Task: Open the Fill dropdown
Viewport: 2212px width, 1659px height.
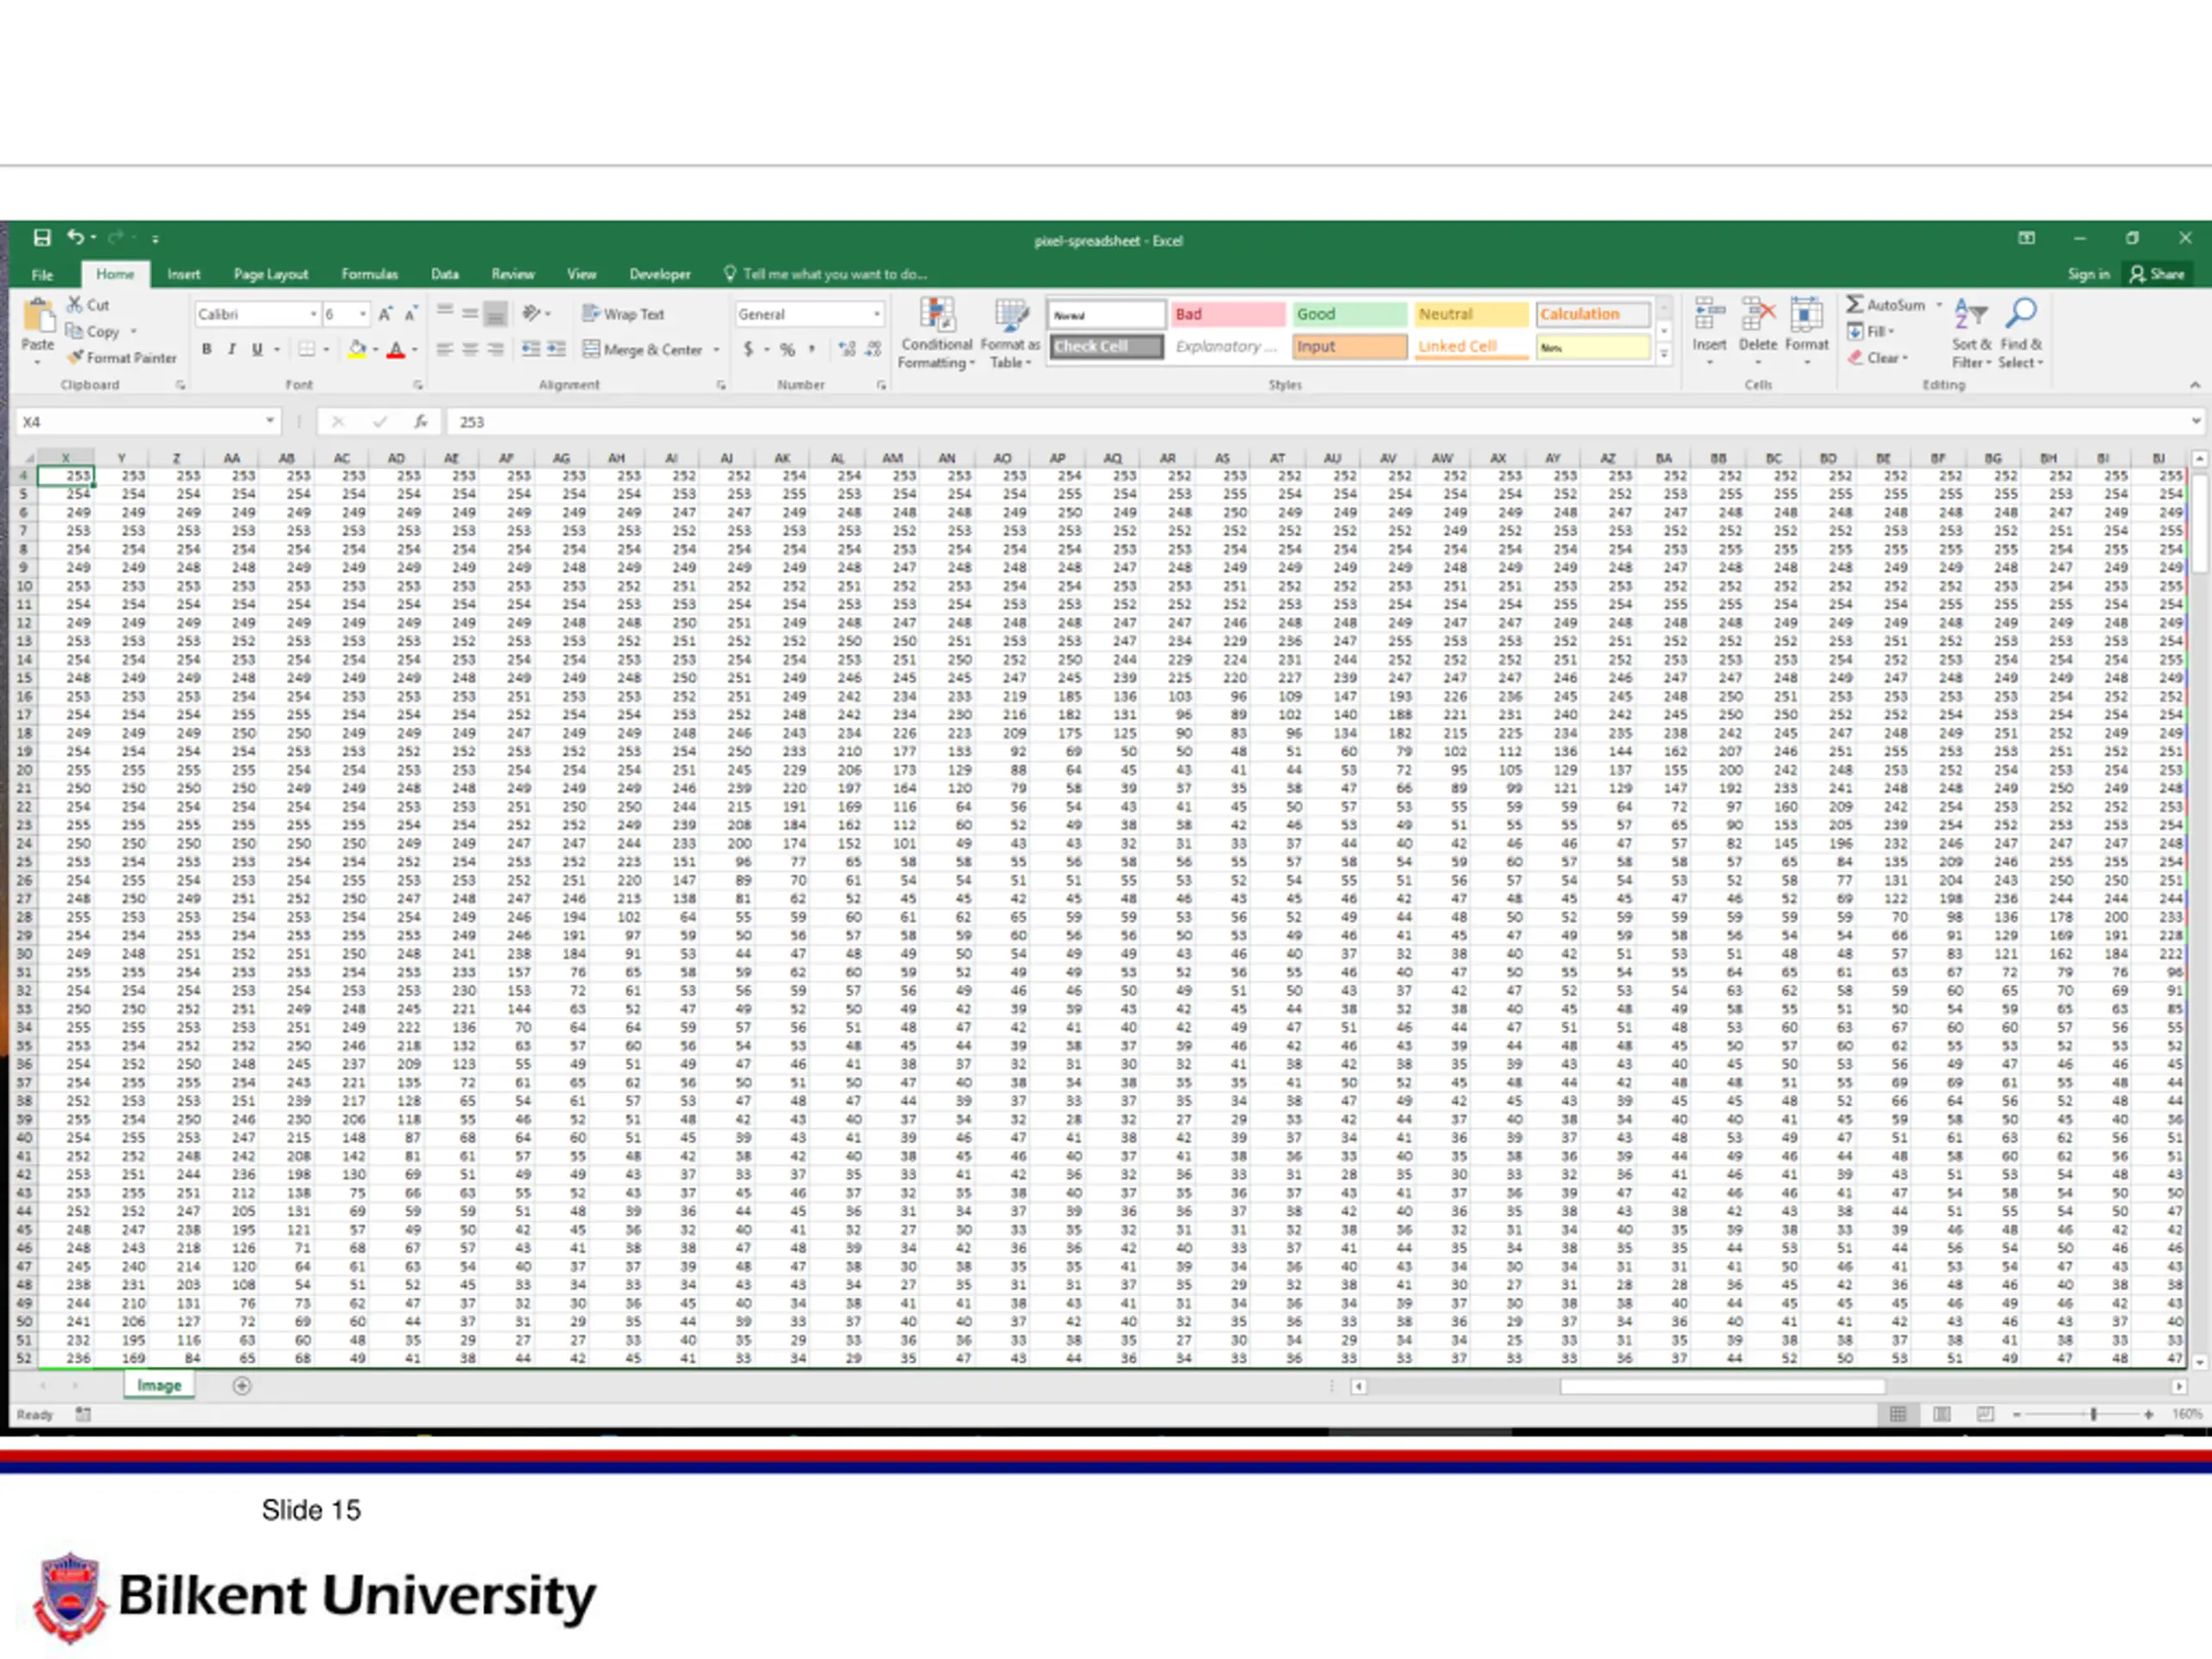Action: point(1870,331)
